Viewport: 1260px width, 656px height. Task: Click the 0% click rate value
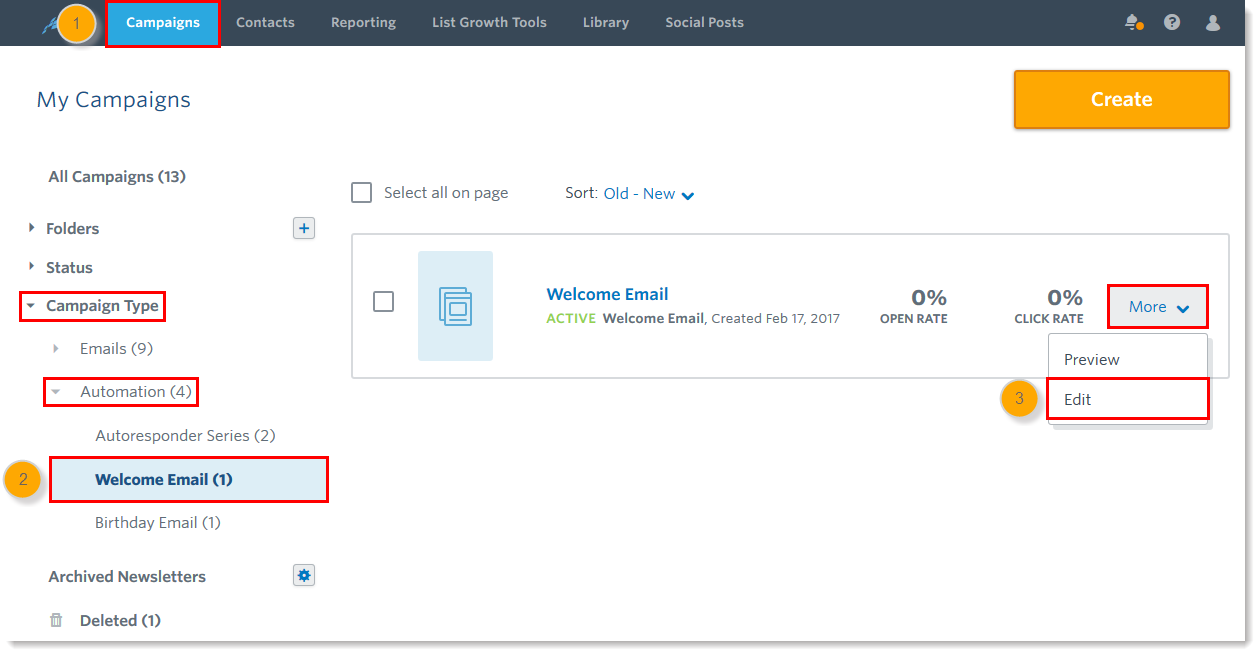(1065, 297)
